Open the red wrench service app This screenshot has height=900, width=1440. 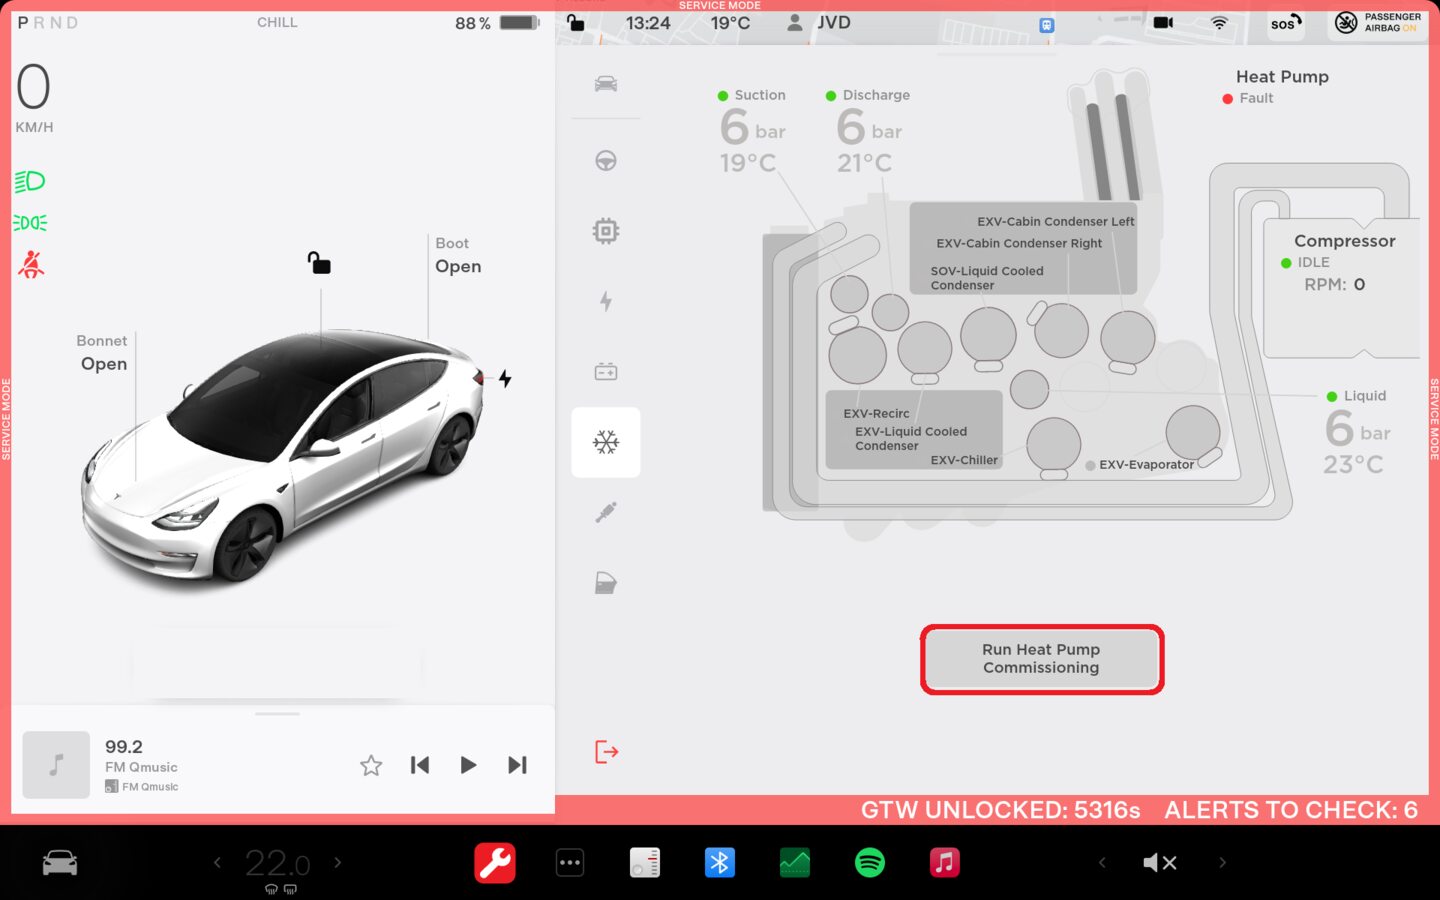[x=495, y=862]
